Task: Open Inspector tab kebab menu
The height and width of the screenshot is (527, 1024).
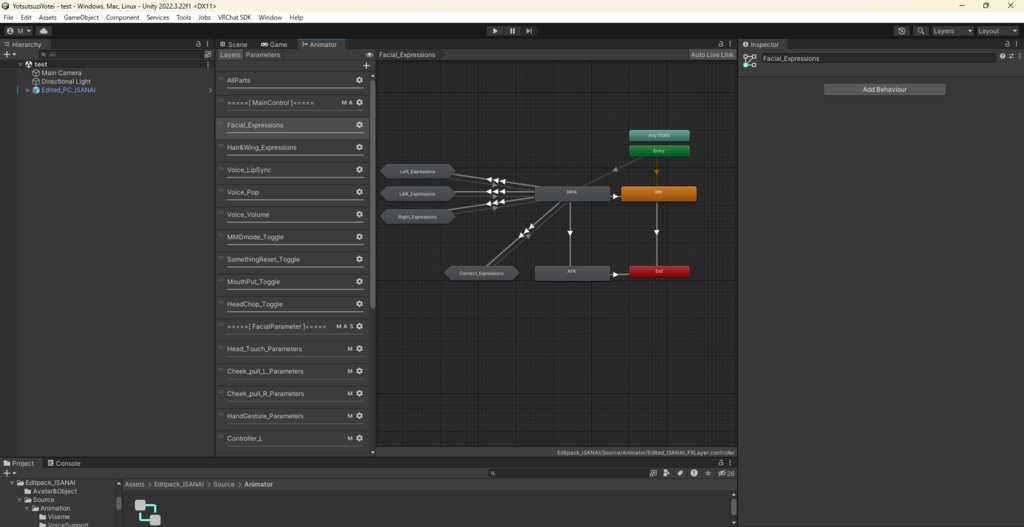Action: pos(1017,44)
